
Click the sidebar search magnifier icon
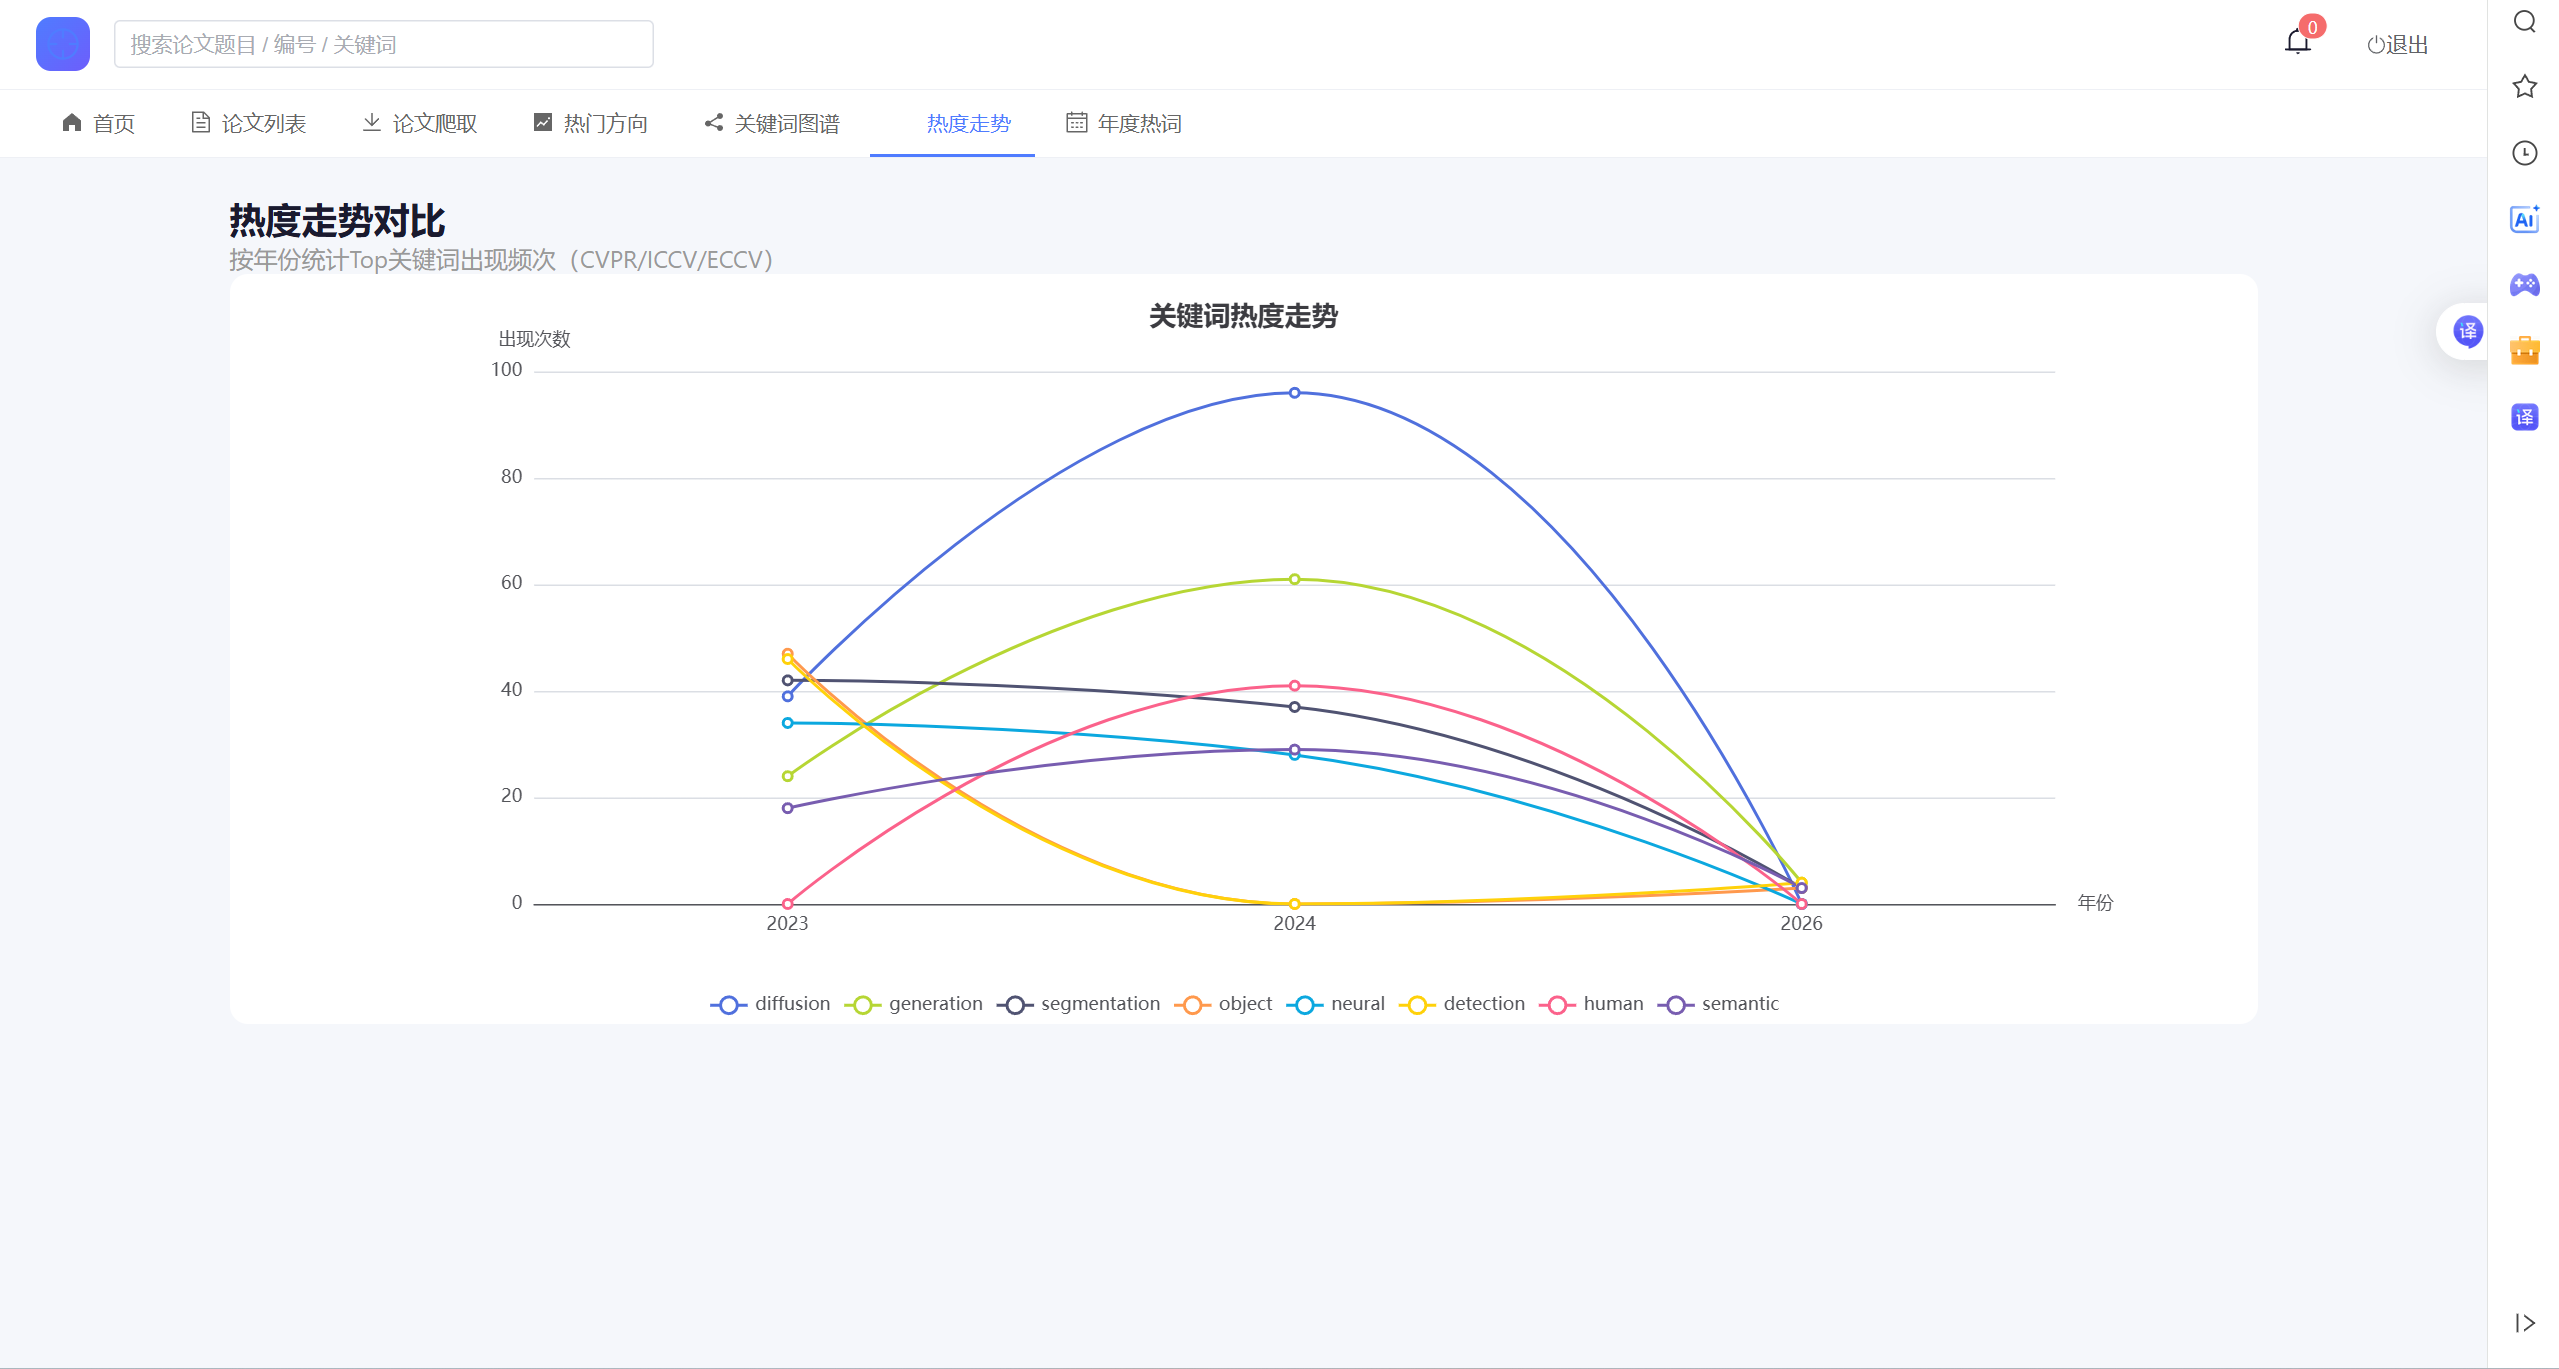(x=2525, y=21)
